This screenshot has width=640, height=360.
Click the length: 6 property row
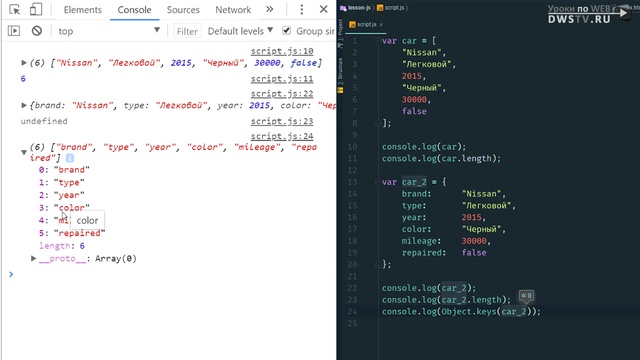(x=62, y=246)
